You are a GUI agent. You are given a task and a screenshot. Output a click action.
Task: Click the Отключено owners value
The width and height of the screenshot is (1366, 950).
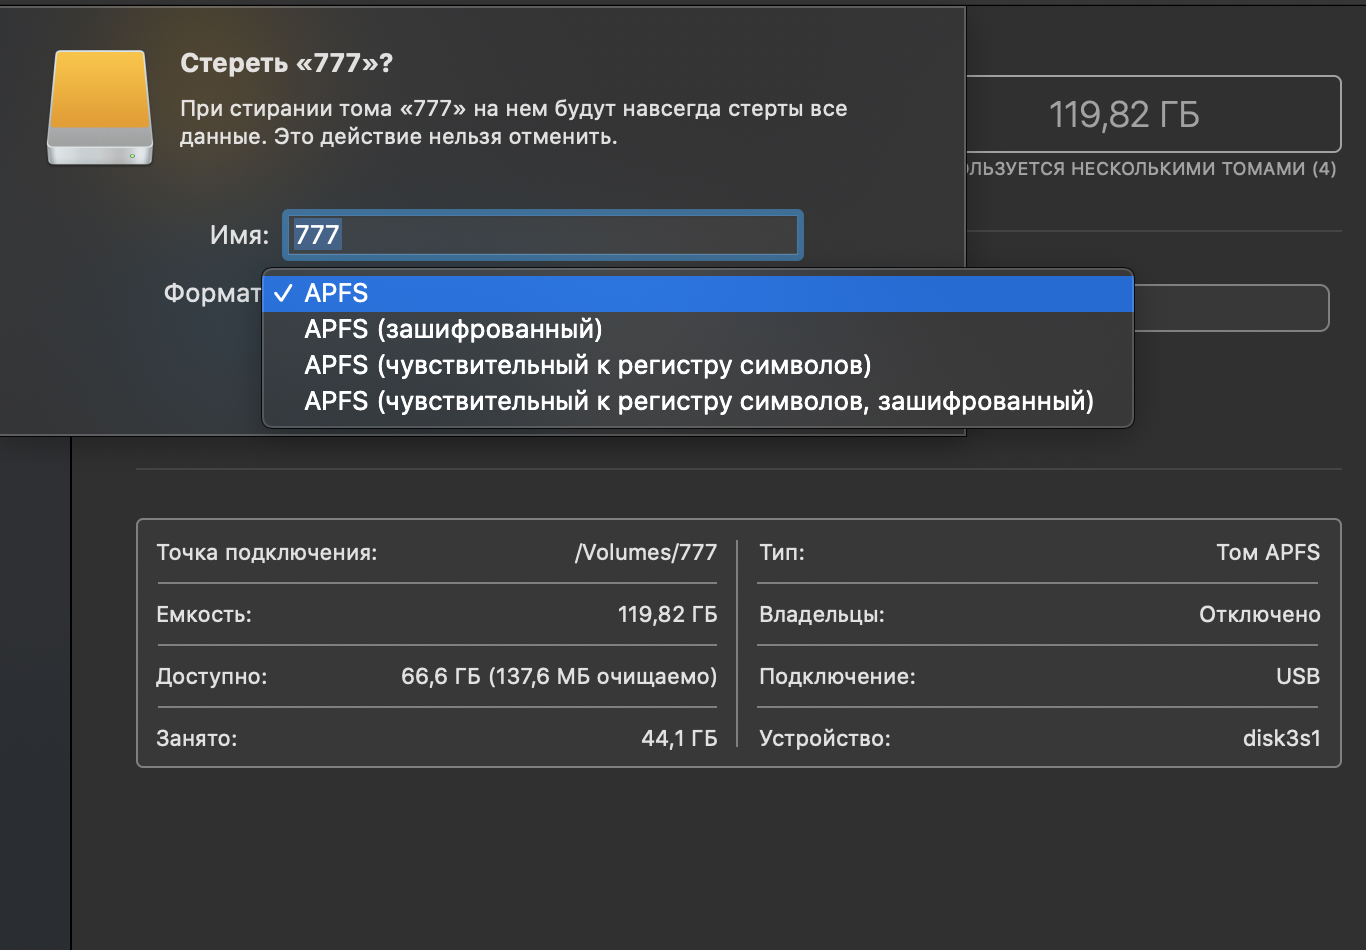(x=1260, y=614)
